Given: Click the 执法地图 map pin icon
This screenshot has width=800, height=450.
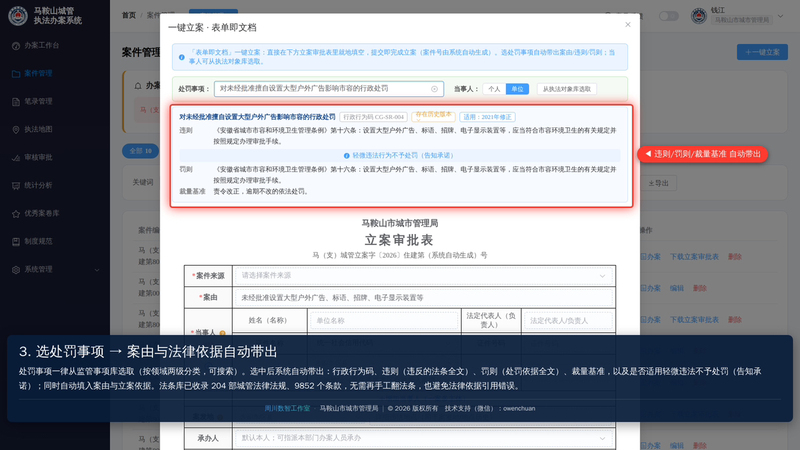Looking at the screenshot, I should click(x=16, y=130).
